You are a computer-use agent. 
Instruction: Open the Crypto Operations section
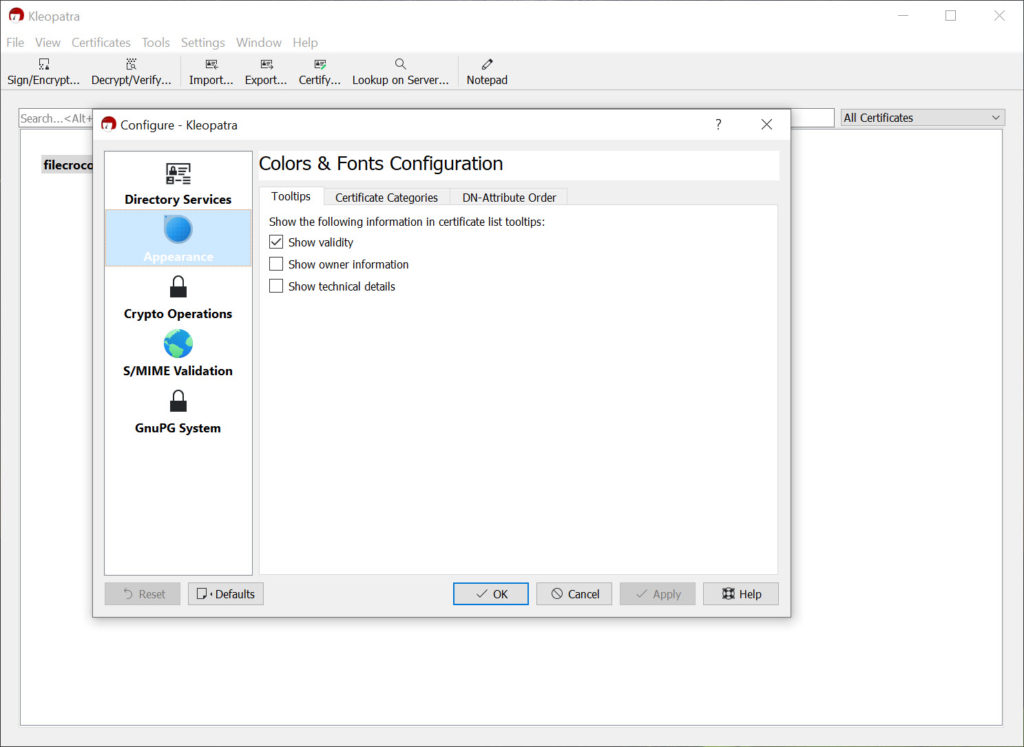(178, 297)
